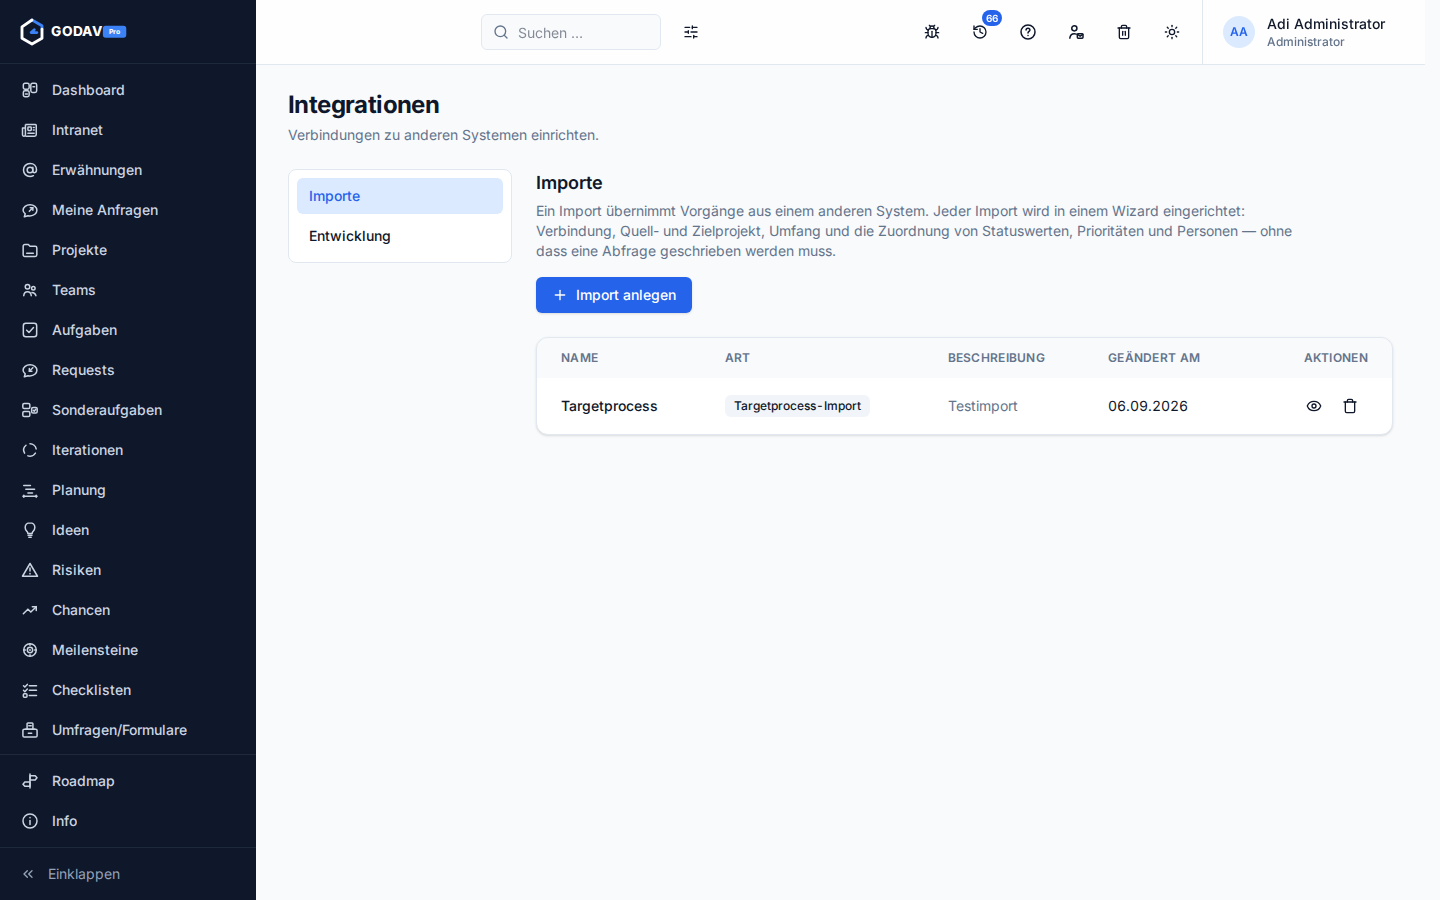Click the Geändert am column header
Screen dimensions: 1440x900
point(1154,358)
